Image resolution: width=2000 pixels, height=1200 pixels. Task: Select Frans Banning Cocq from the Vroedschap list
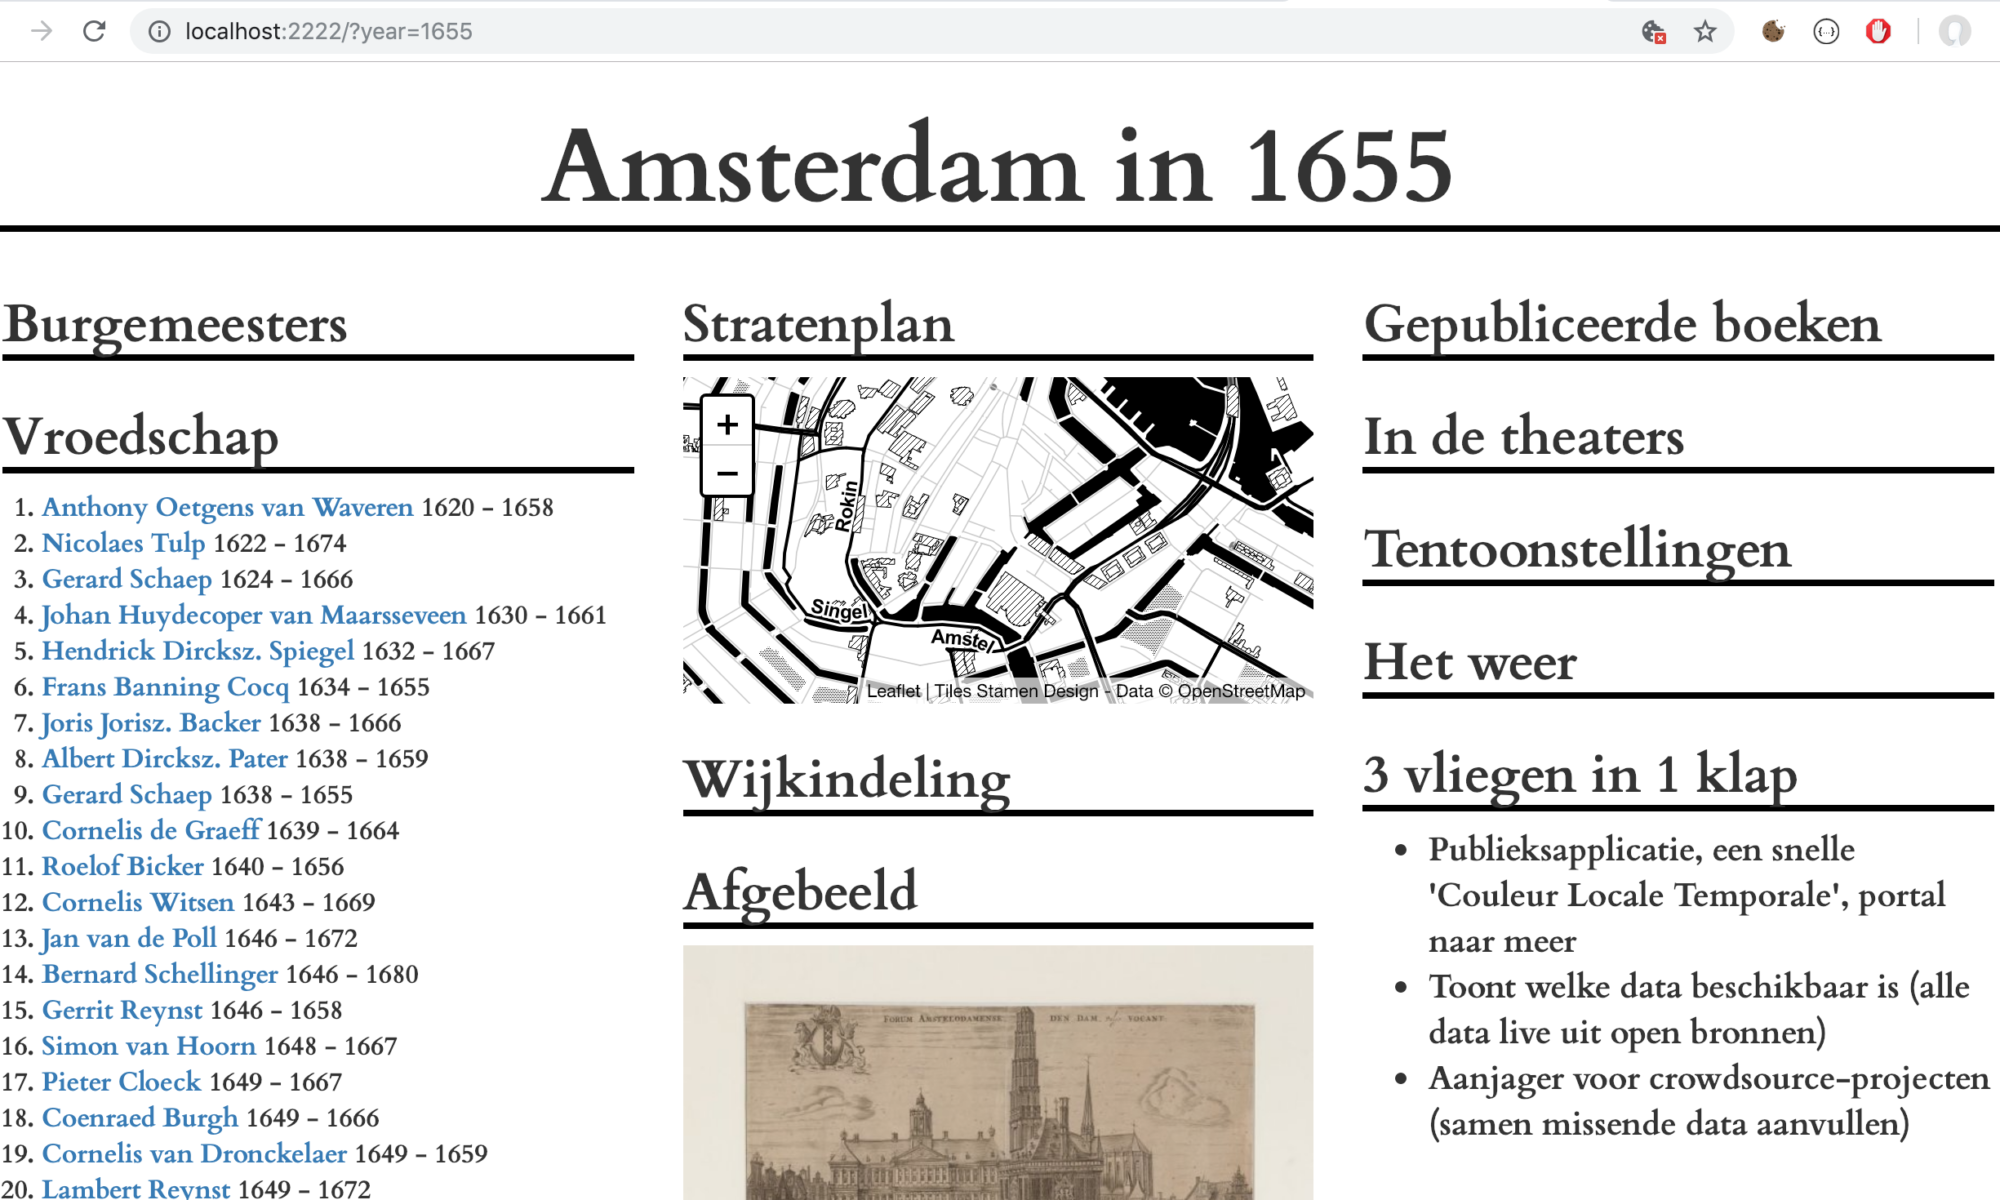(166, 687)
